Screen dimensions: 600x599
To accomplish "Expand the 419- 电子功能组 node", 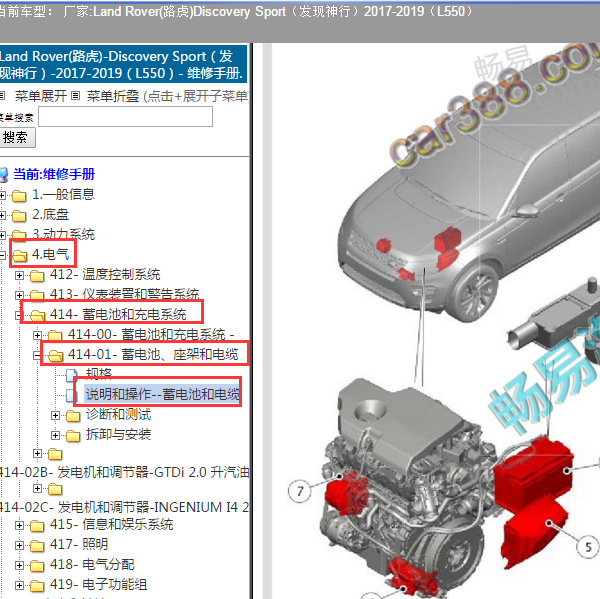I will pos(19,585).
